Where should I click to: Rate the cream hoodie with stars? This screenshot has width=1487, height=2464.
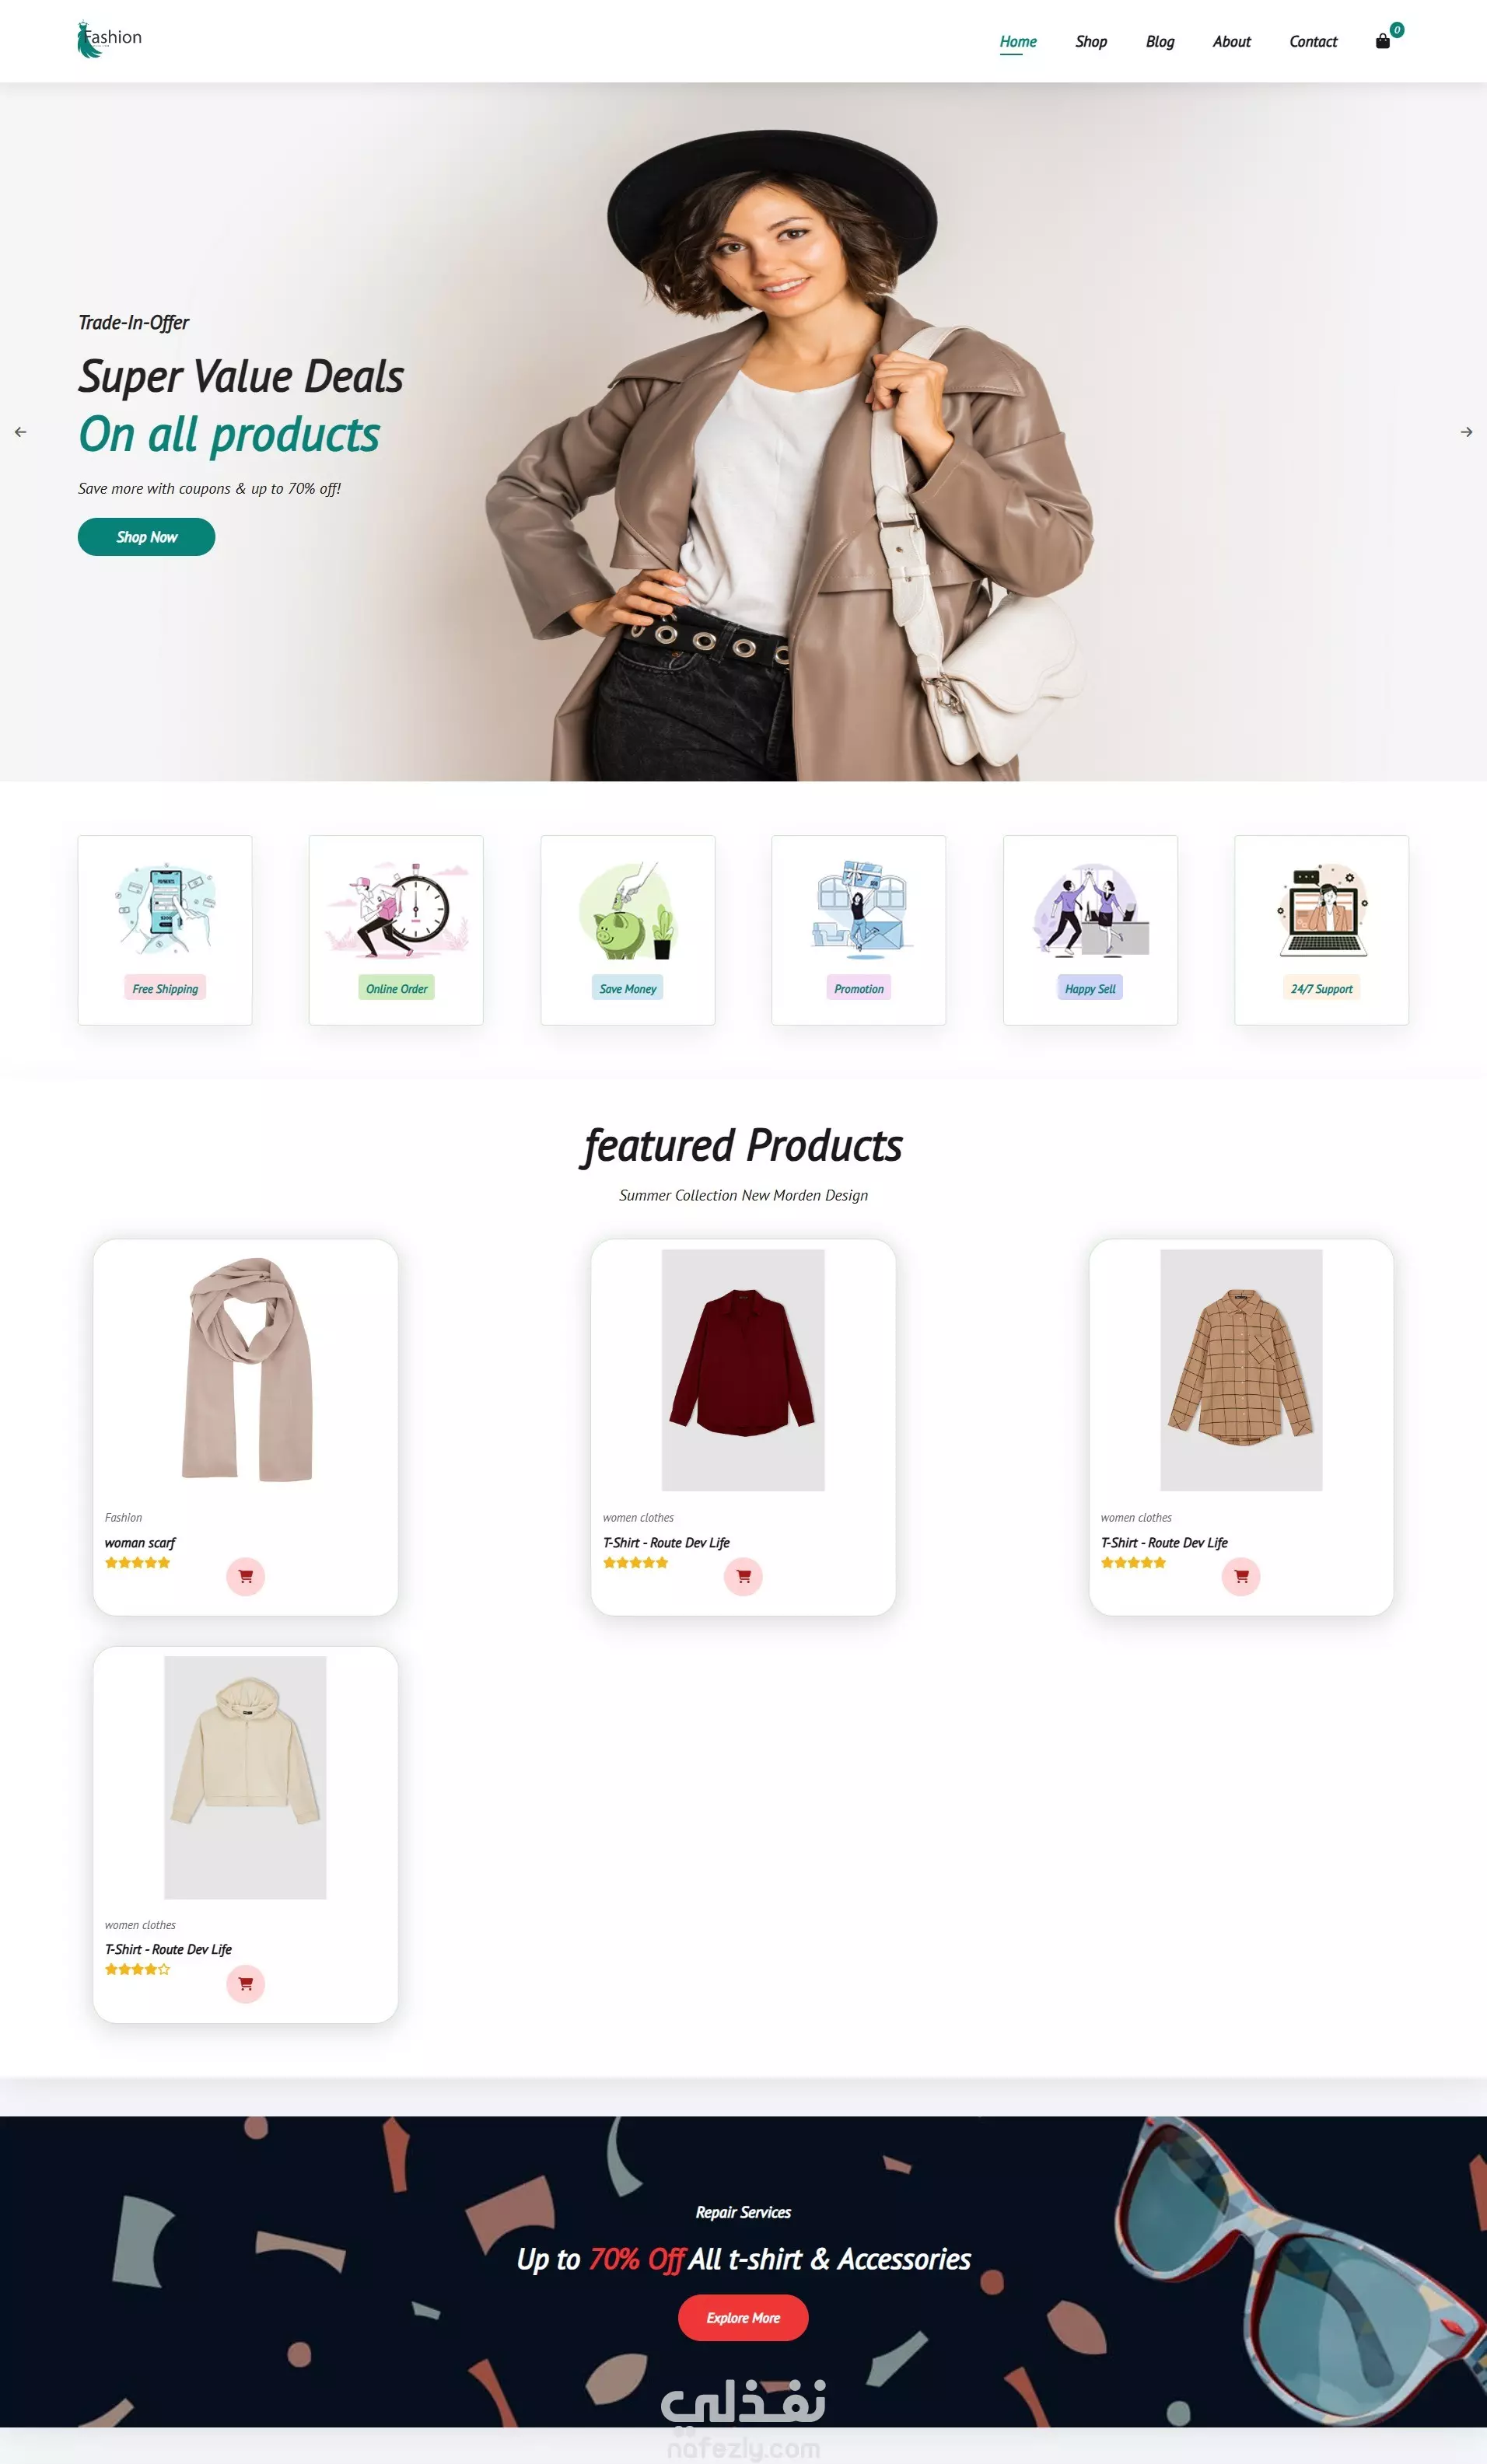coord(138,1969)
